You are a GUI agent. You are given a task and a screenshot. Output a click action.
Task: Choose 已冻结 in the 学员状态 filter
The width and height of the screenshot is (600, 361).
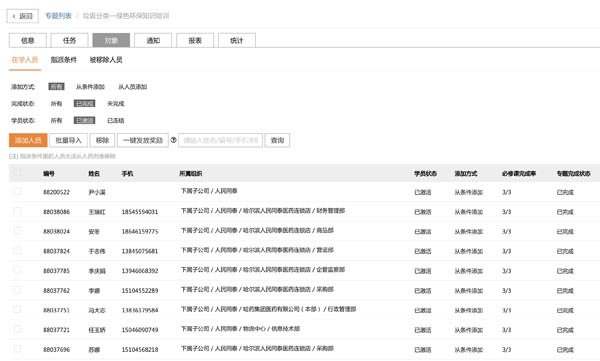tap(116, 121)
